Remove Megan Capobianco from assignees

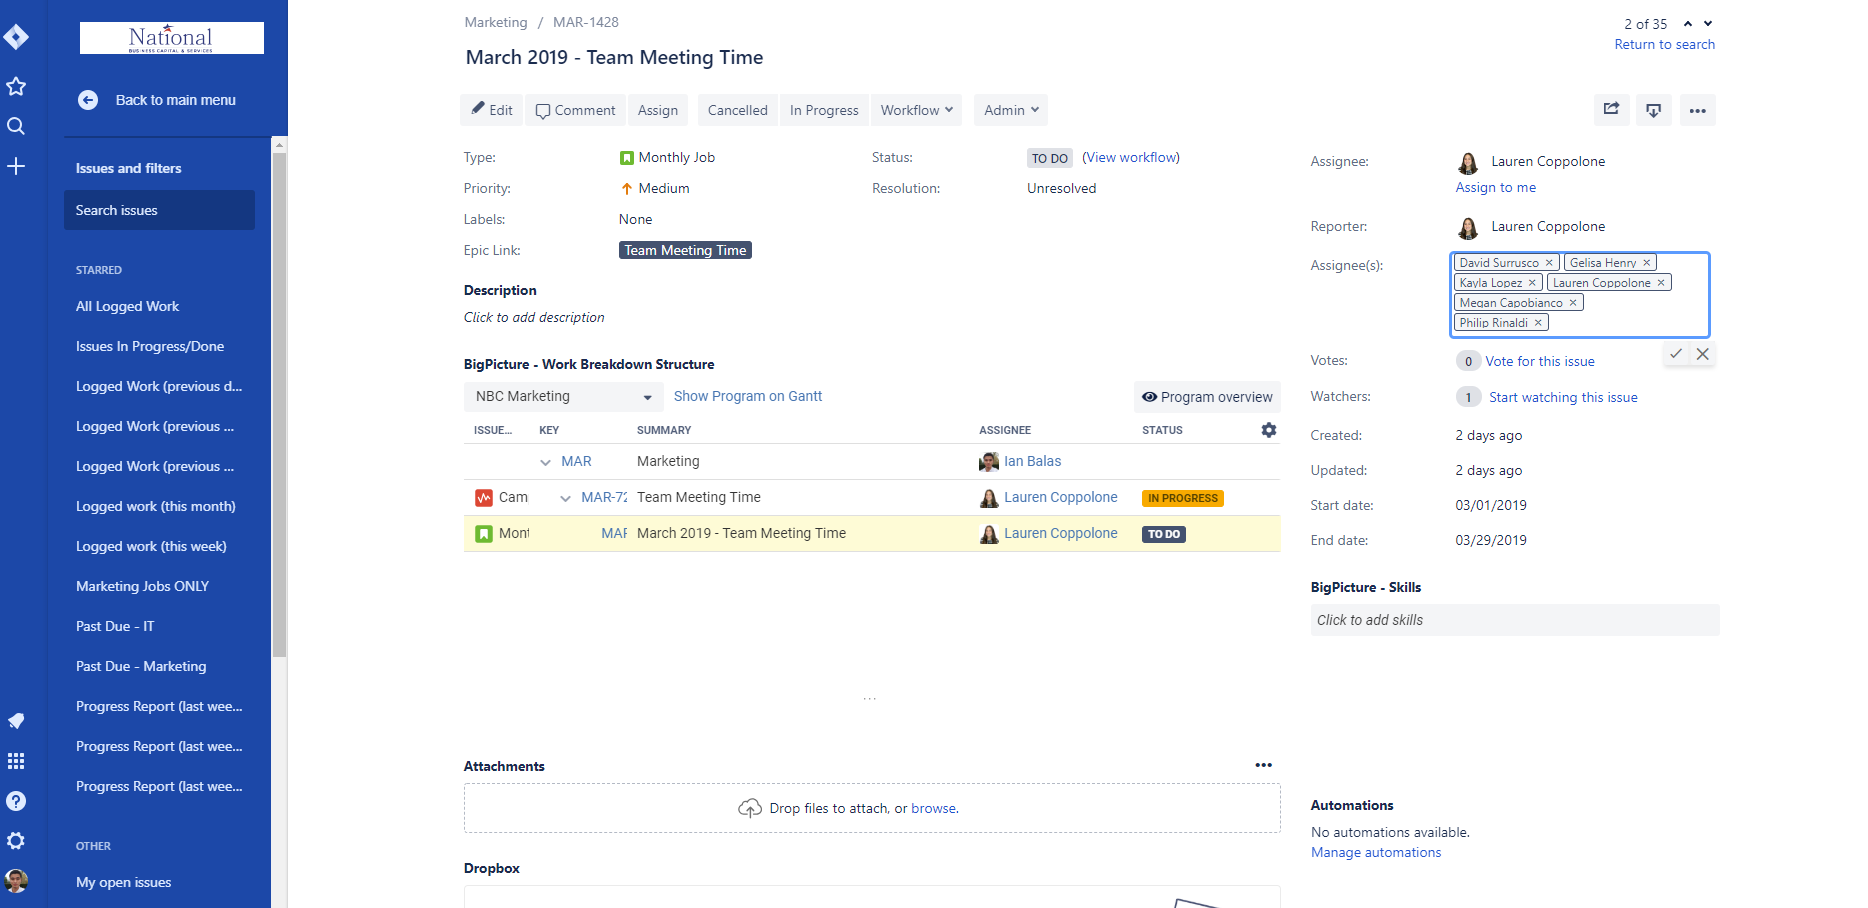(1573, 303)
